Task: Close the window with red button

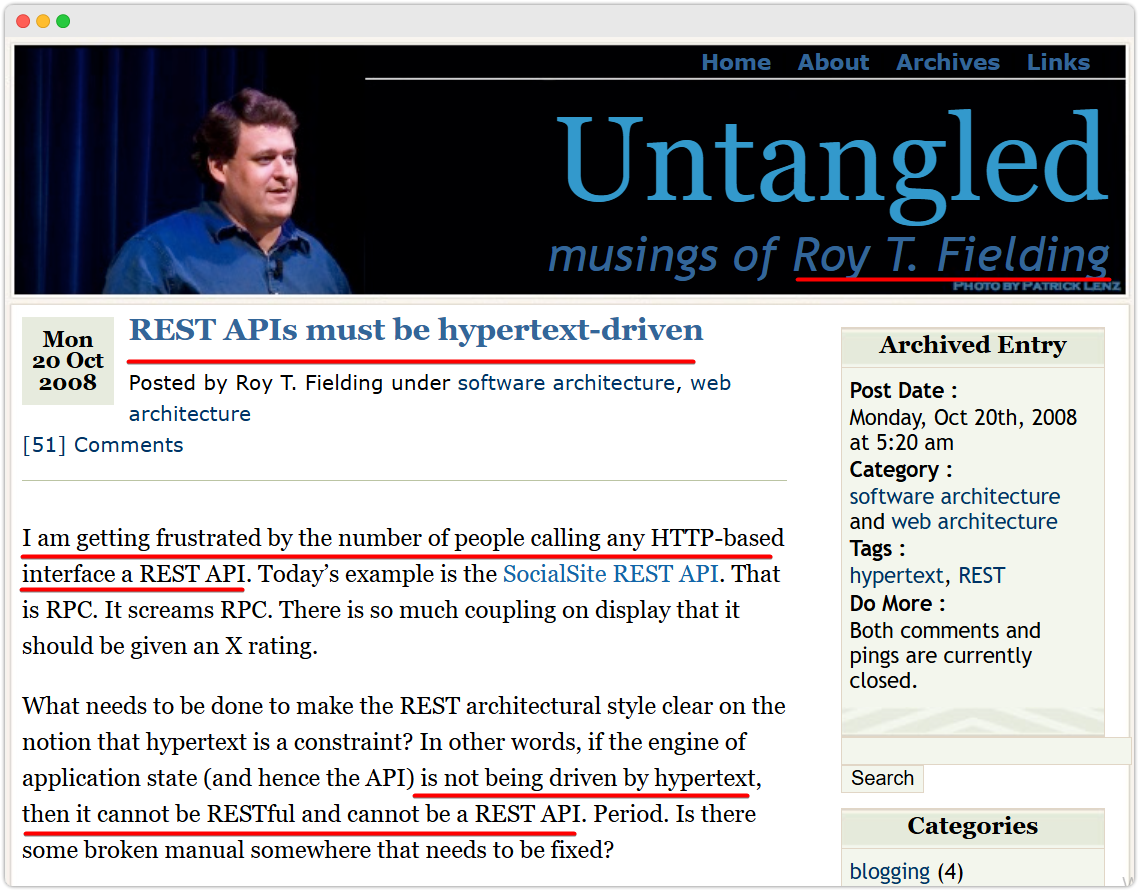Action: (23, 21)
